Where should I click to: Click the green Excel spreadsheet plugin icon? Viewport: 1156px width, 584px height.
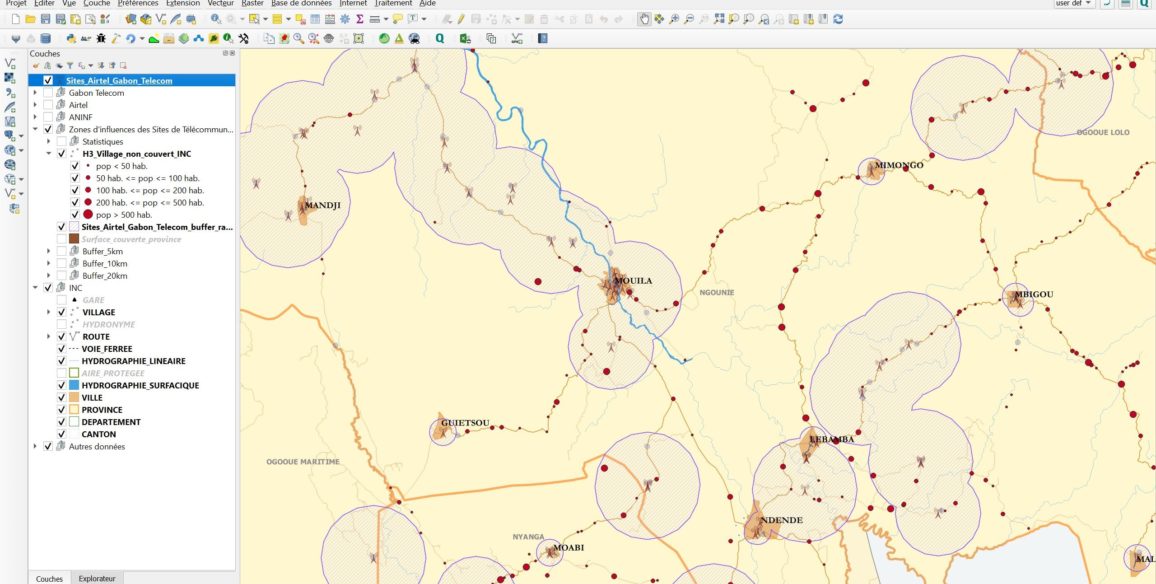click(465, 38)
